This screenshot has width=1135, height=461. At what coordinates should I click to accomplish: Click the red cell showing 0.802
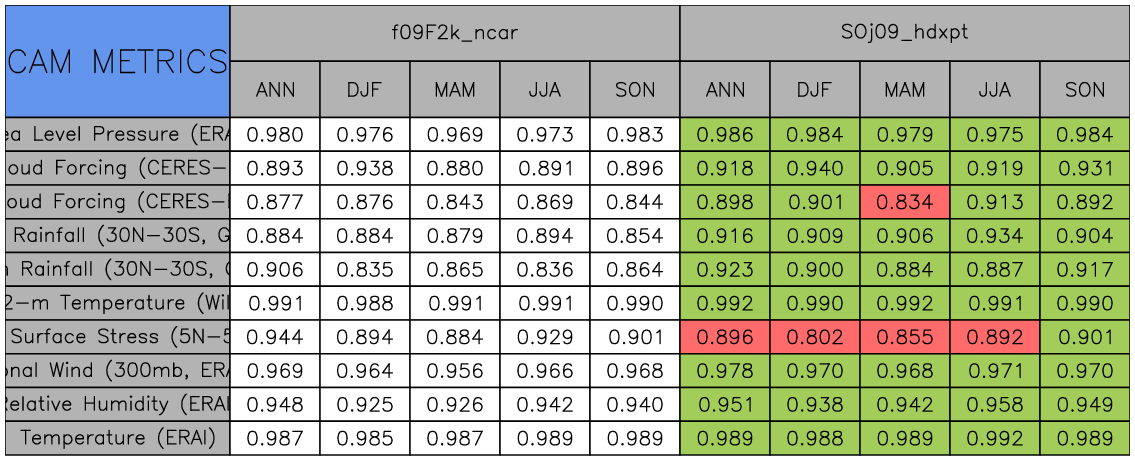[815, 337]
